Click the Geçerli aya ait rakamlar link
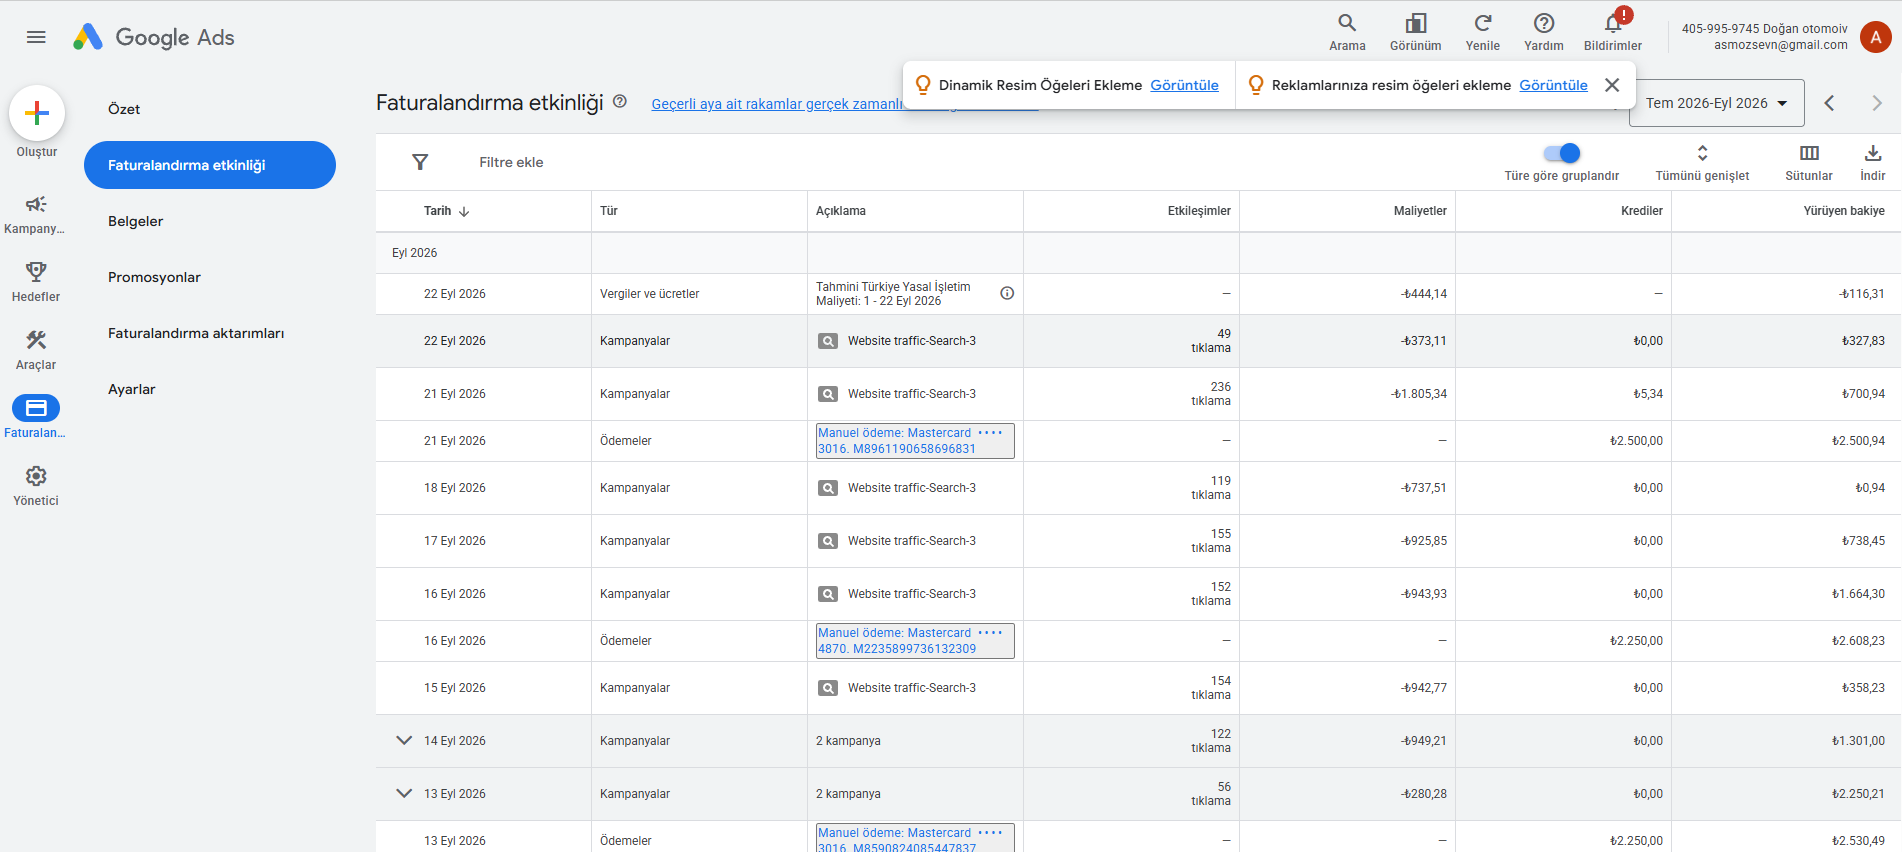 777,104
